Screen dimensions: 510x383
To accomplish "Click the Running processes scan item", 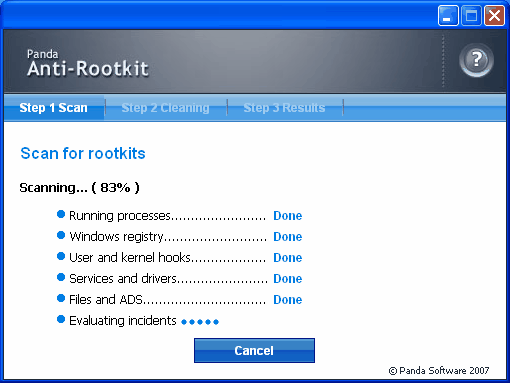I will (179, 216).
